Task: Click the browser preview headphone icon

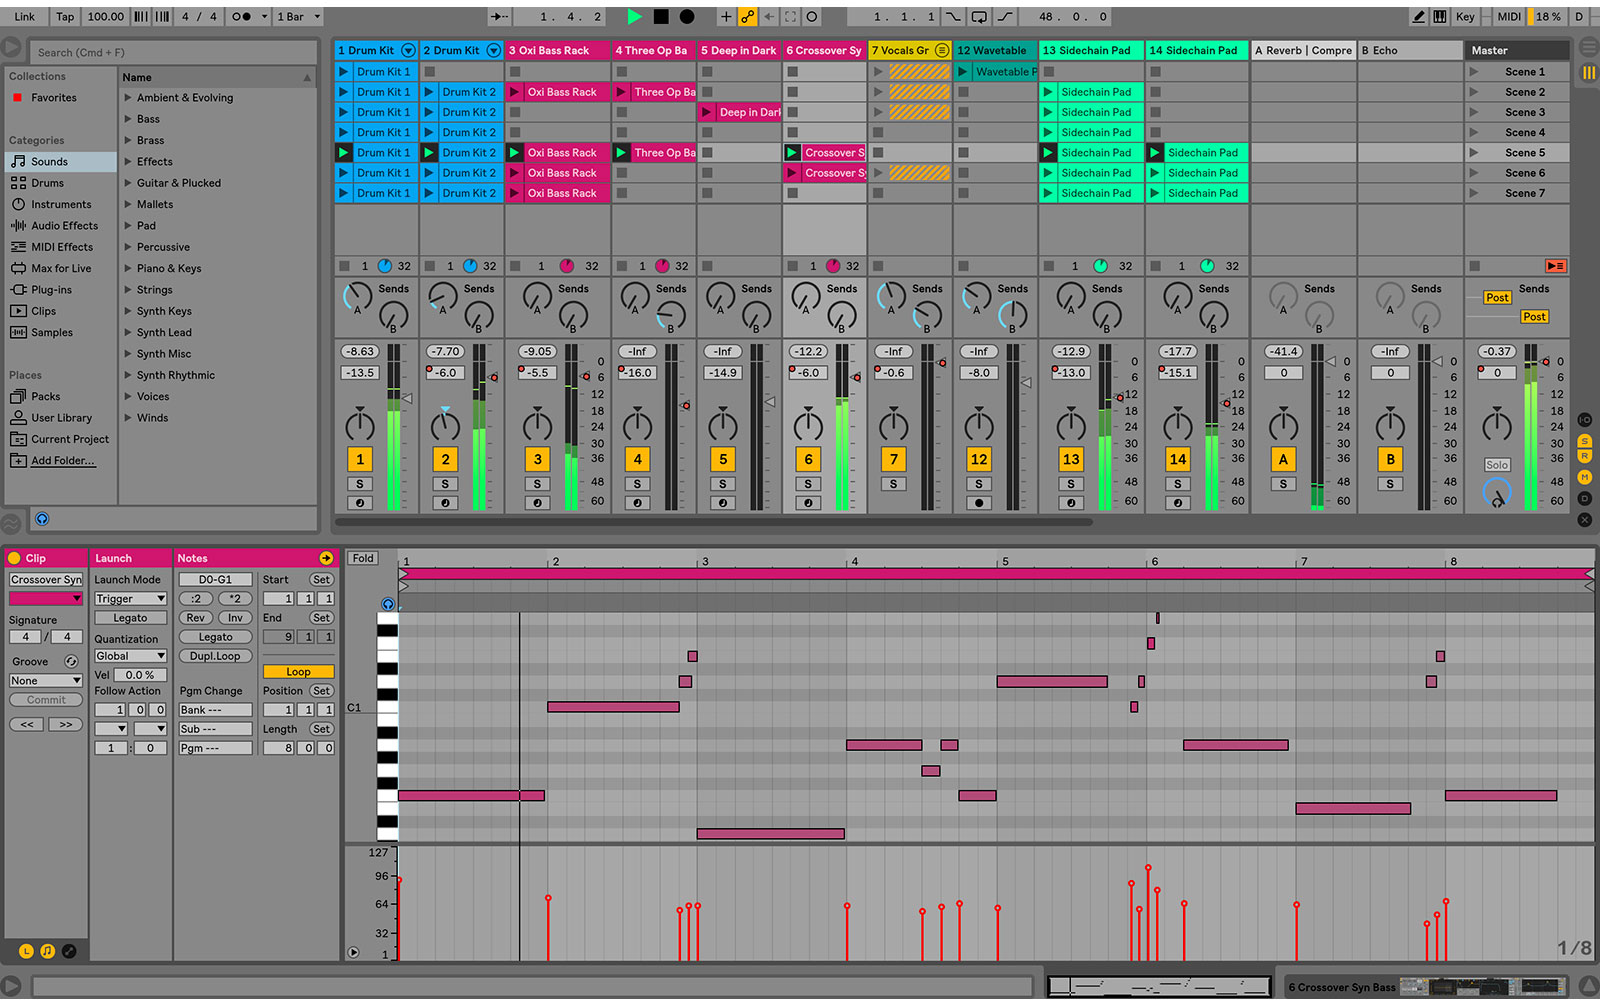Action: click(x=42, y=519)
